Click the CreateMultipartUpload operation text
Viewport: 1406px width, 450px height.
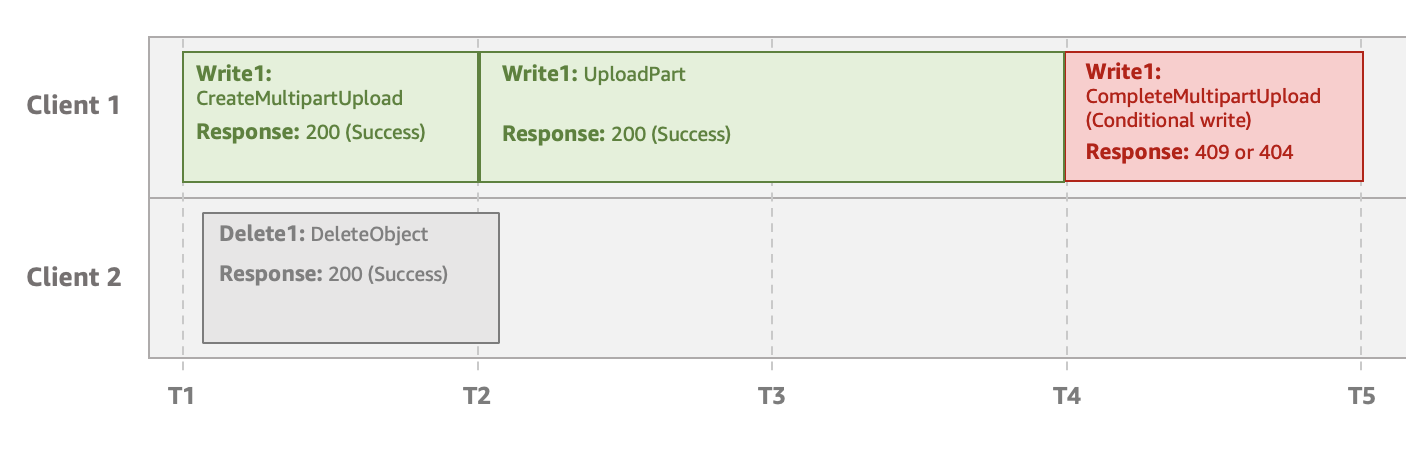pyautogui.click(x=299, y=98)
